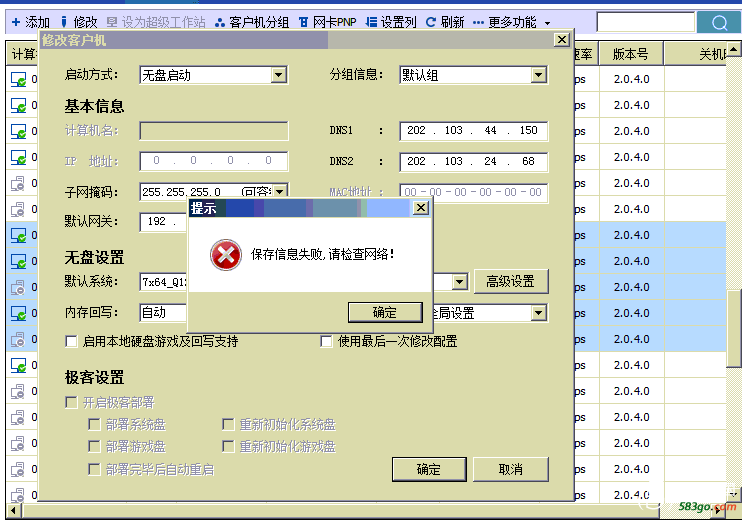Close the 提示 message dialog
Viewport: 742px width, 522px height.
click(x=421, y=208)
